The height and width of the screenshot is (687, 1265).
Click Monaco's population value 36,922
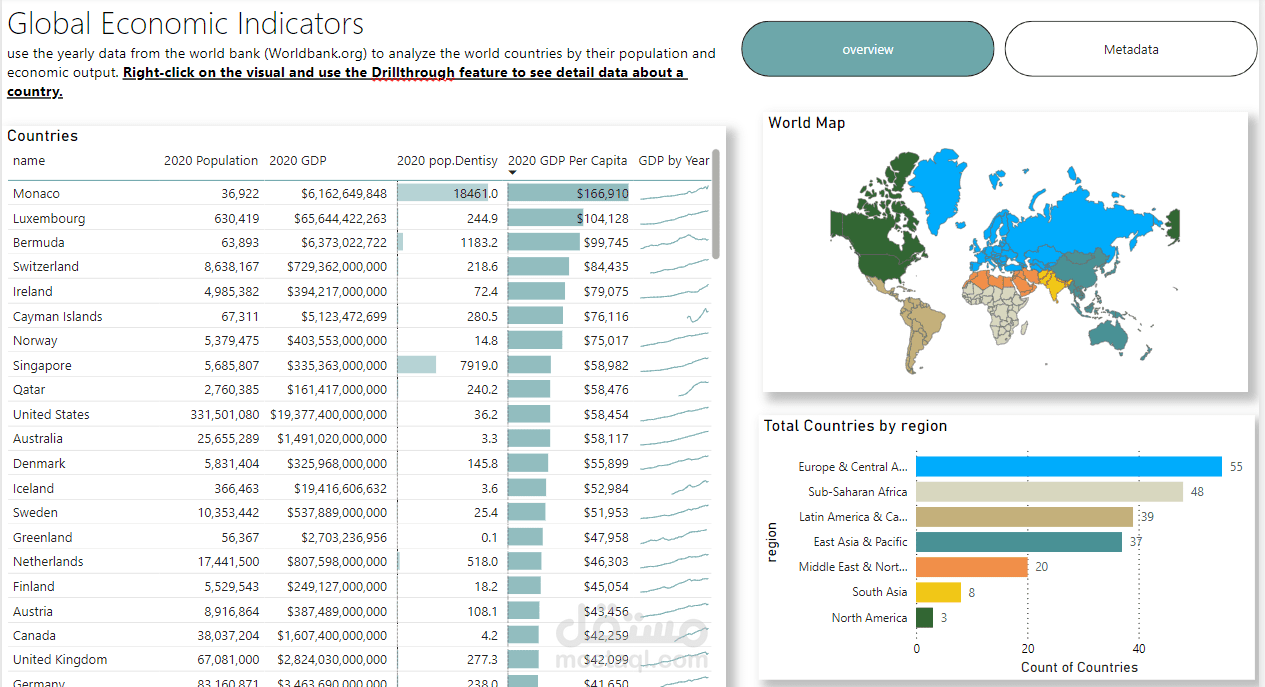240,194
